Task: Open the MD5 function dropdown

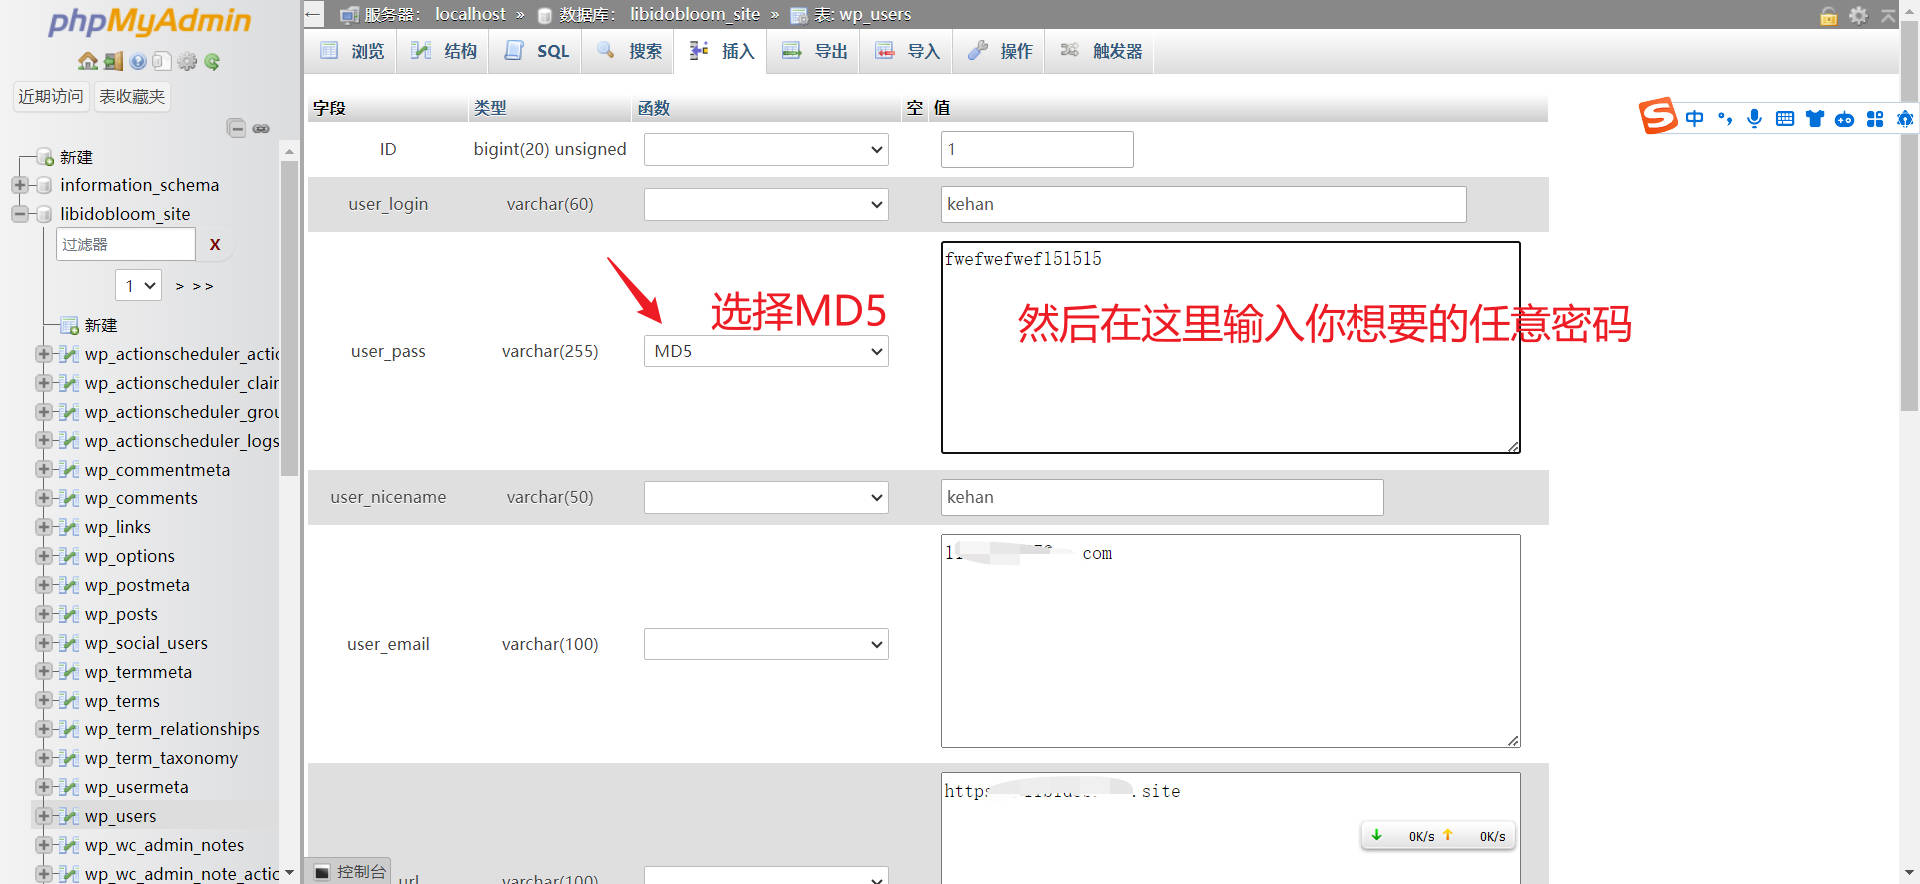Action: [x=766, y=351]
